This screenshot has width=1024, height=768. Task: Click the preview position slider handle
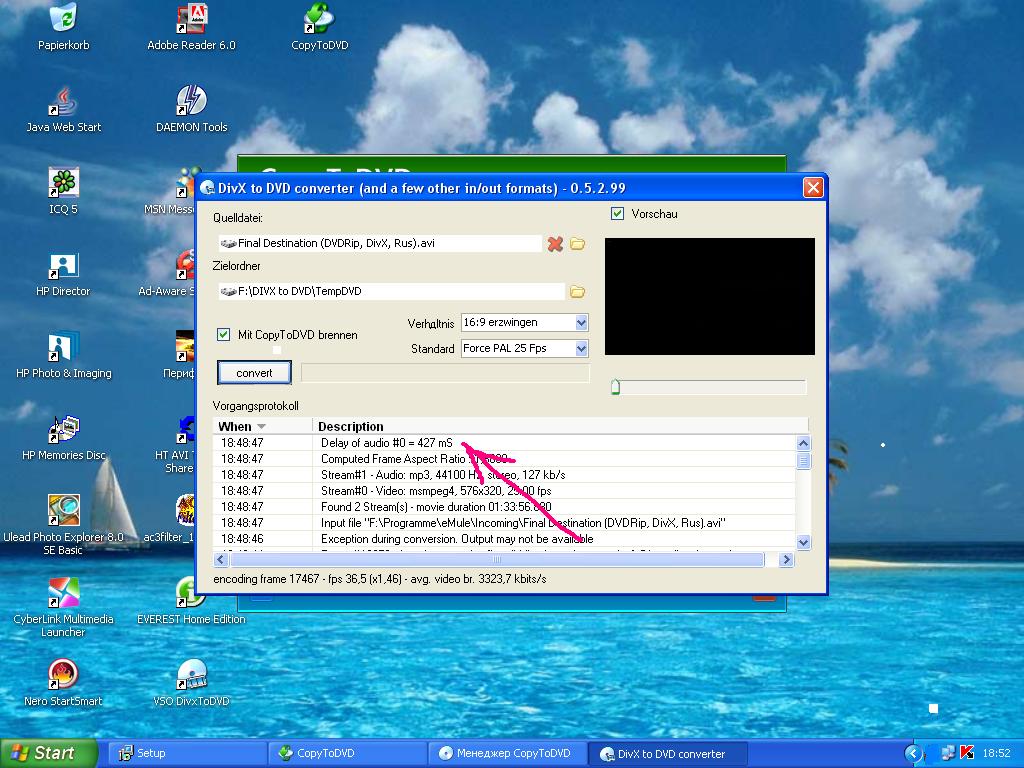(x=615, y=387)
